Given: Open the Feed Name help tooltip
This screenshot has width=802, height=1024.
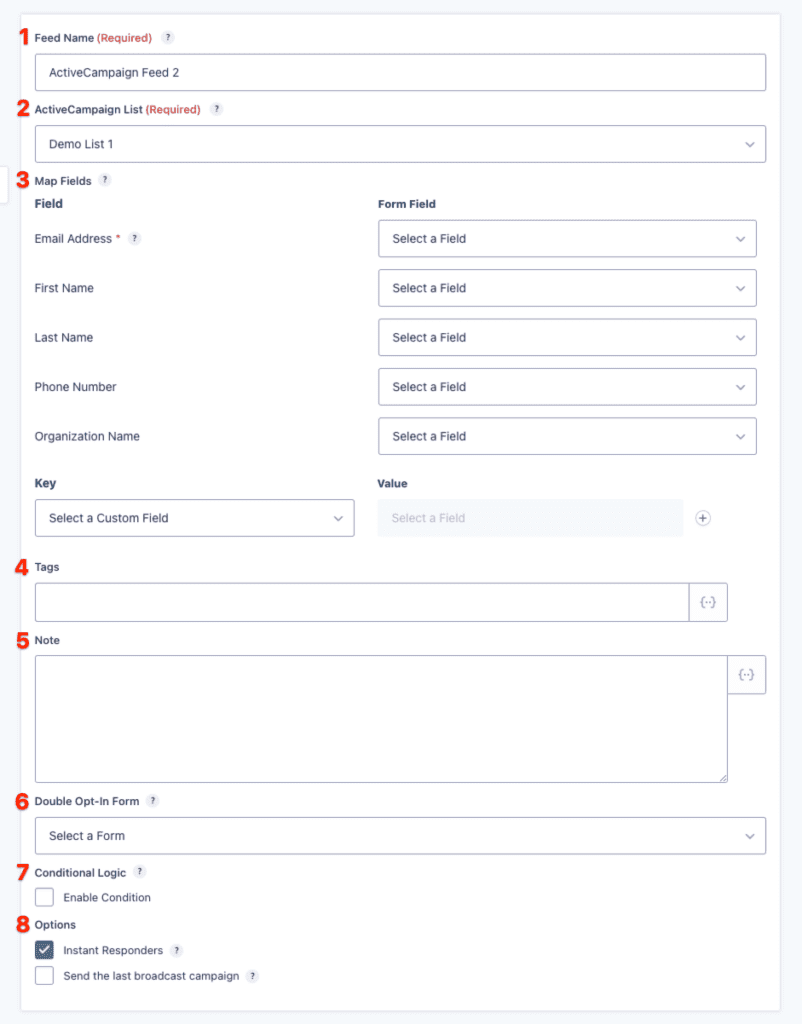Looking at the screenshot, I should point(167,38).
